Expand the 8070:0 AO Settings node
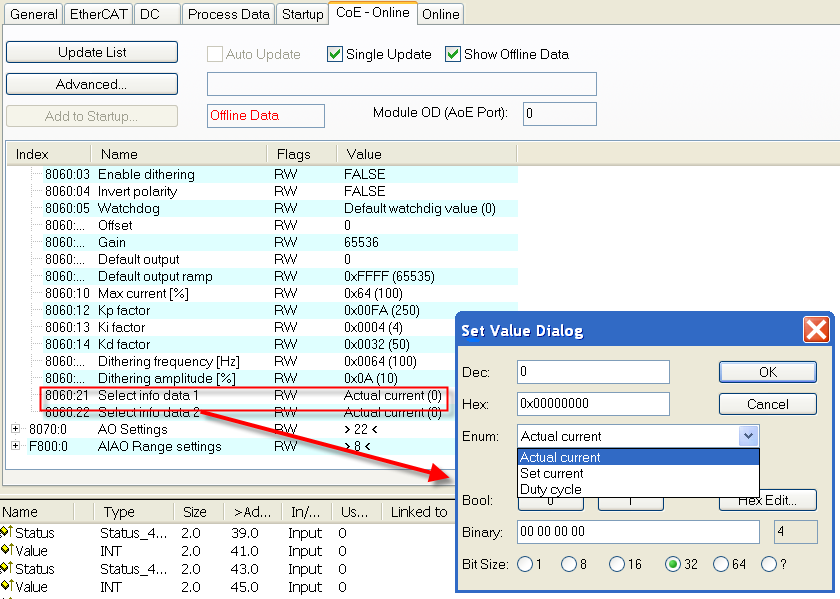 [x=16, y=429]
